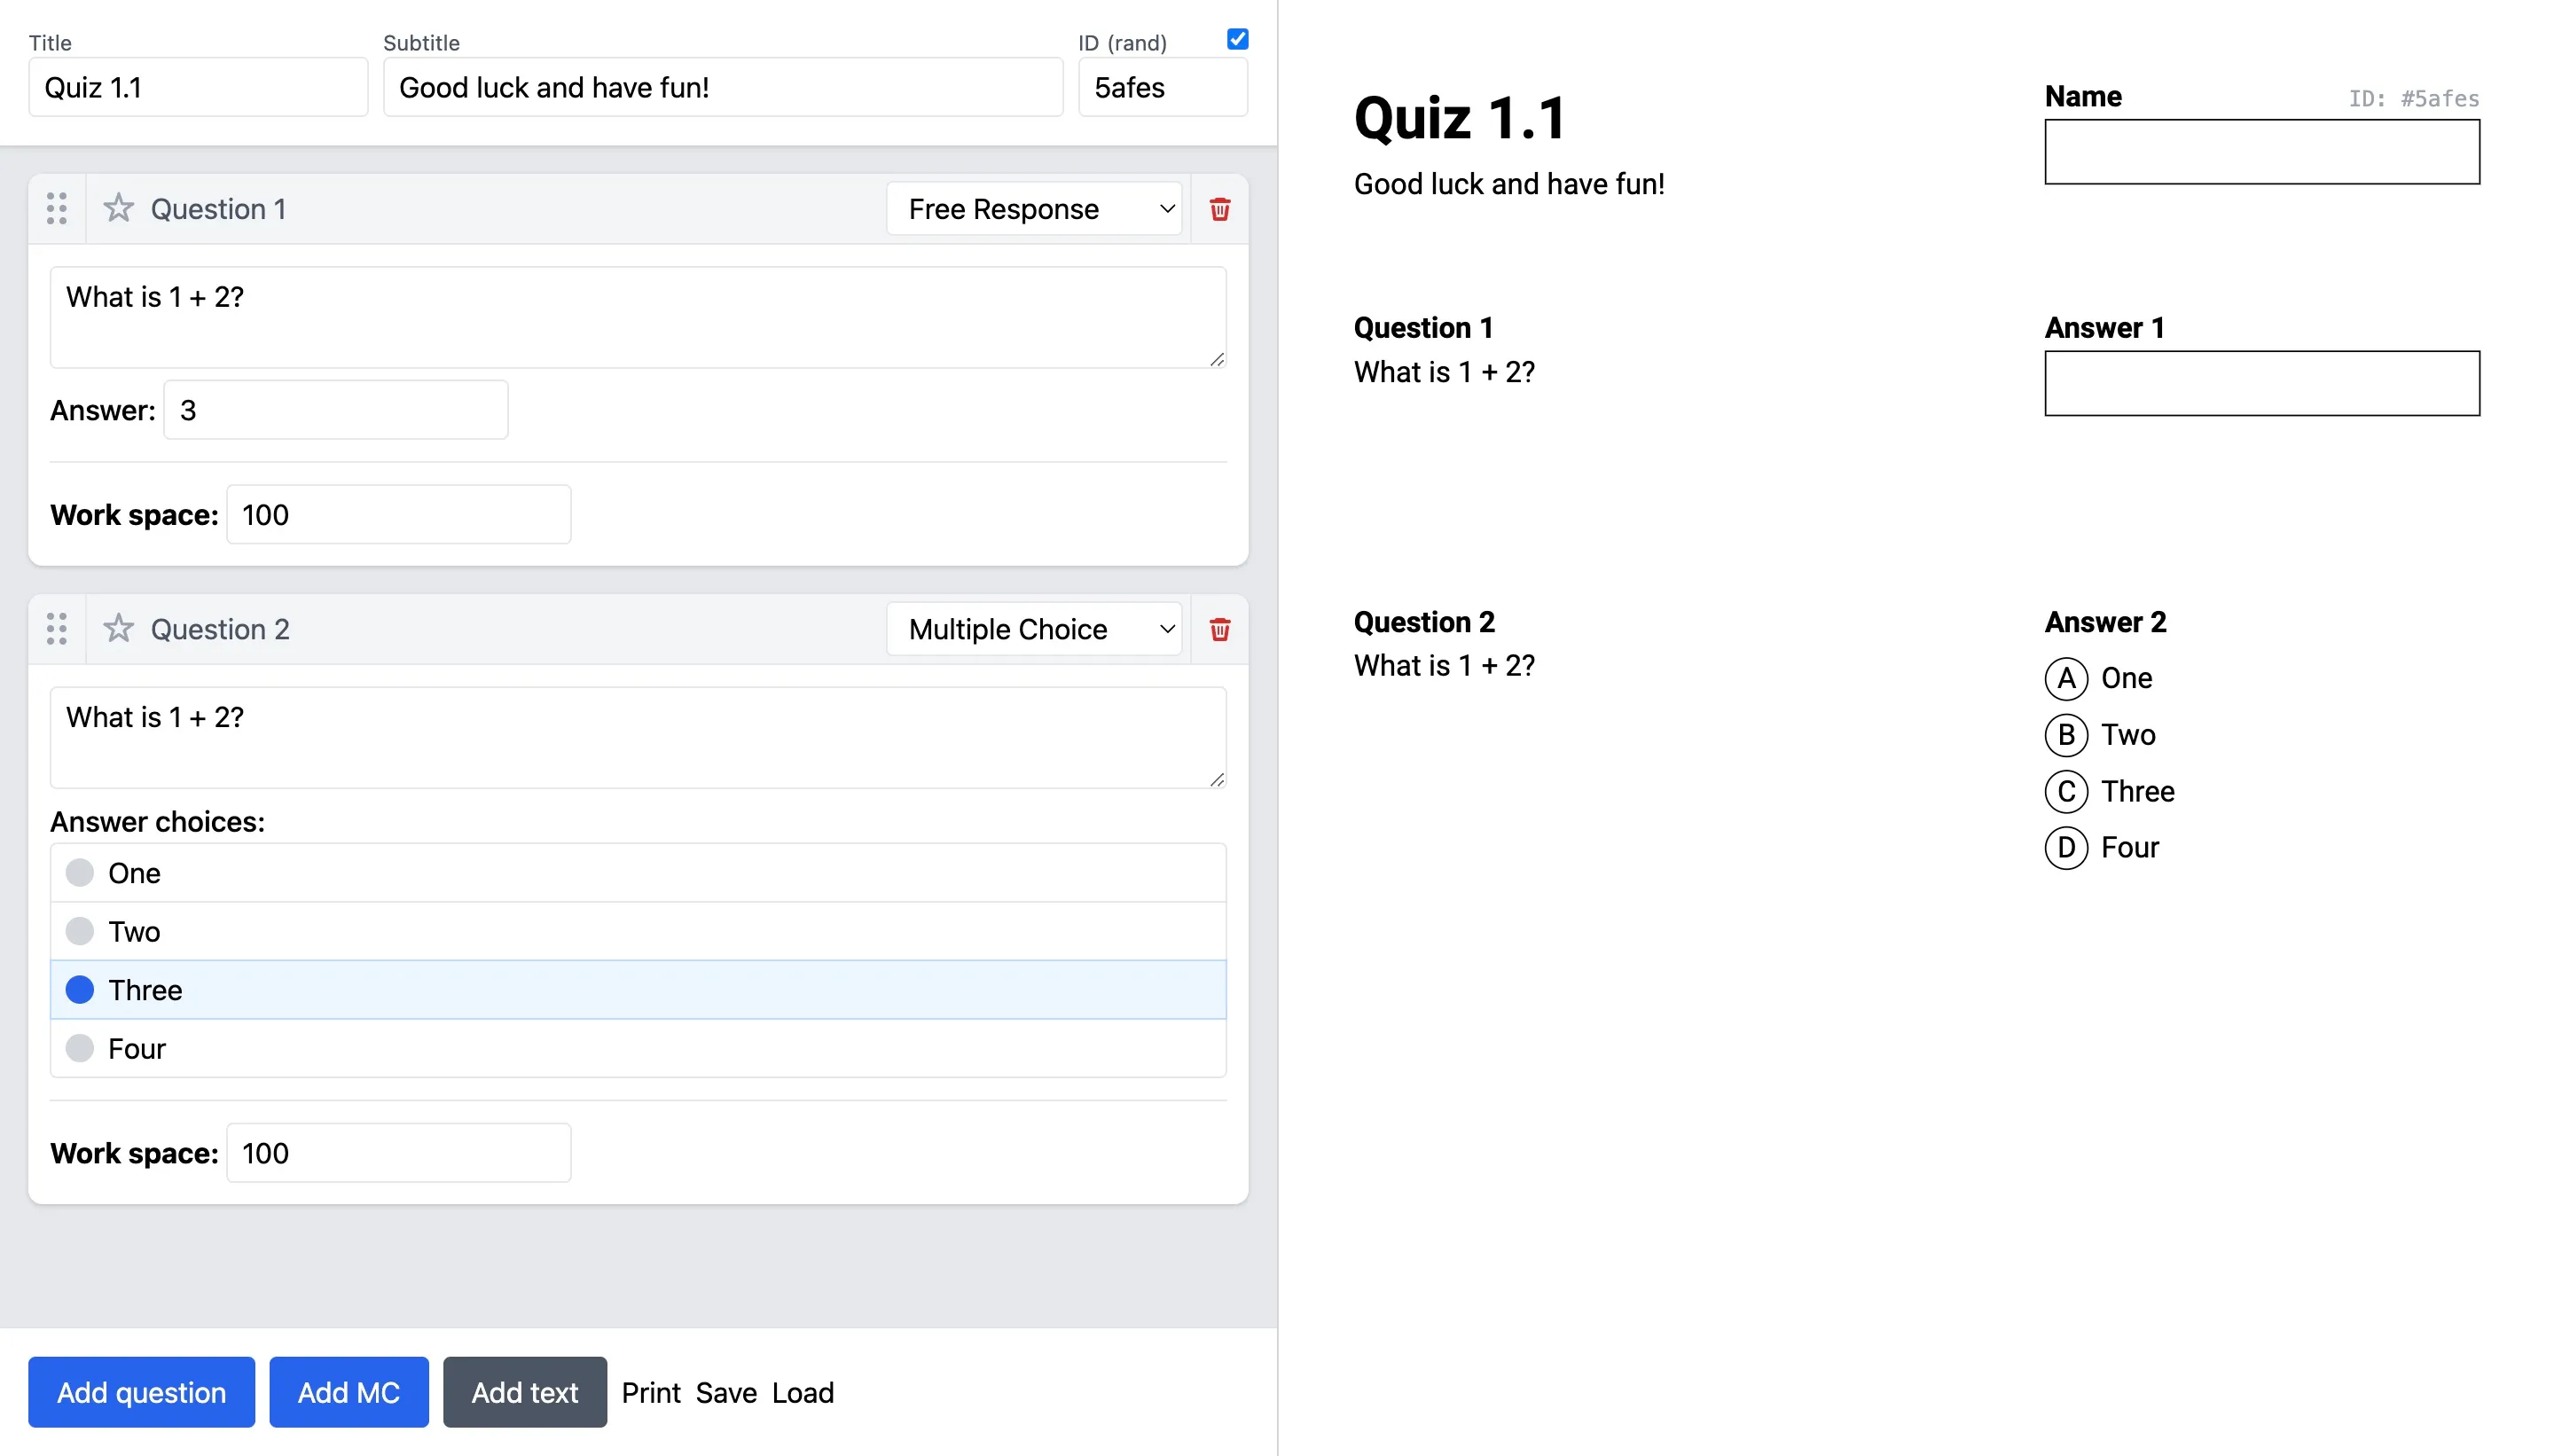The height and width of the screenshot is (1456, 2554).
Task: Click the Print option
Action: click(x=649, y=1391)
